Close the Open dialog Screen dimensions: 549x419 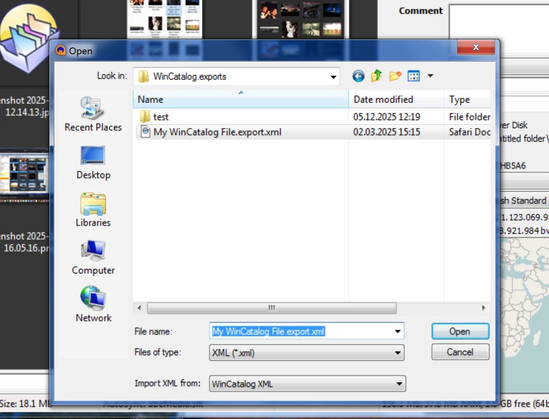tap(476, 47)
